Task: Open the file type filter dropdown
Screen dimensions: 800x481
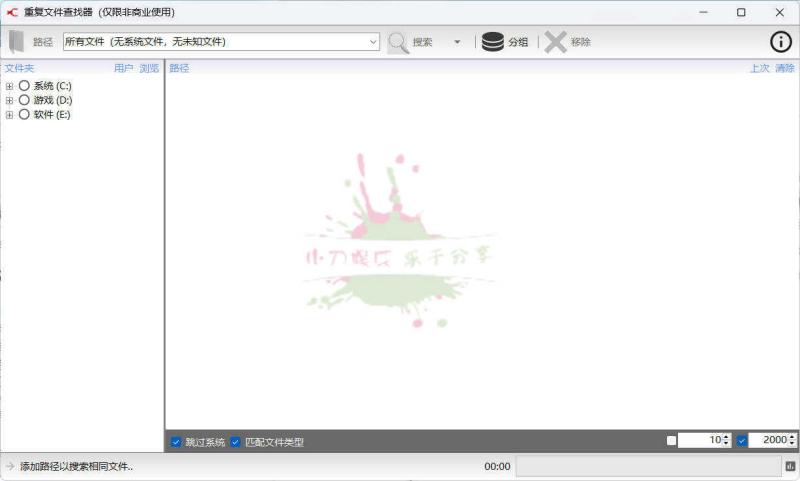Action: 373,42
